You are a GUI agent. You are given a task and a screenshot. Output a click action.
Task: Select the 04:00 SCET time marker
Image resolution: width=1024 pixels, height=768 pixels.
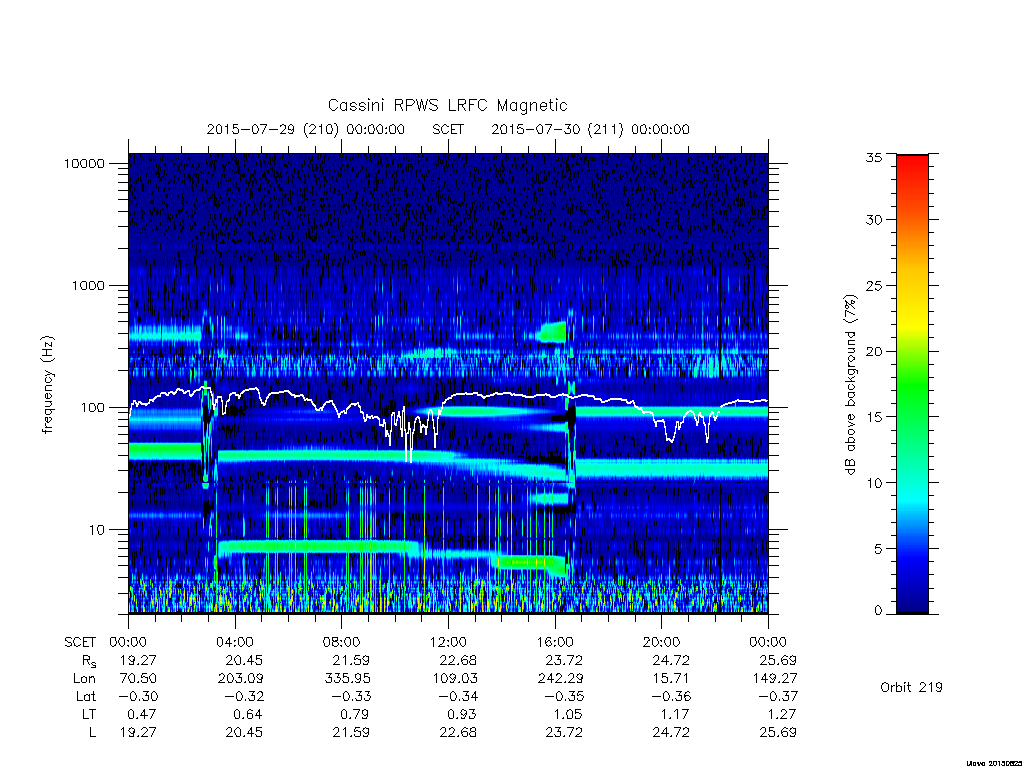235,642
